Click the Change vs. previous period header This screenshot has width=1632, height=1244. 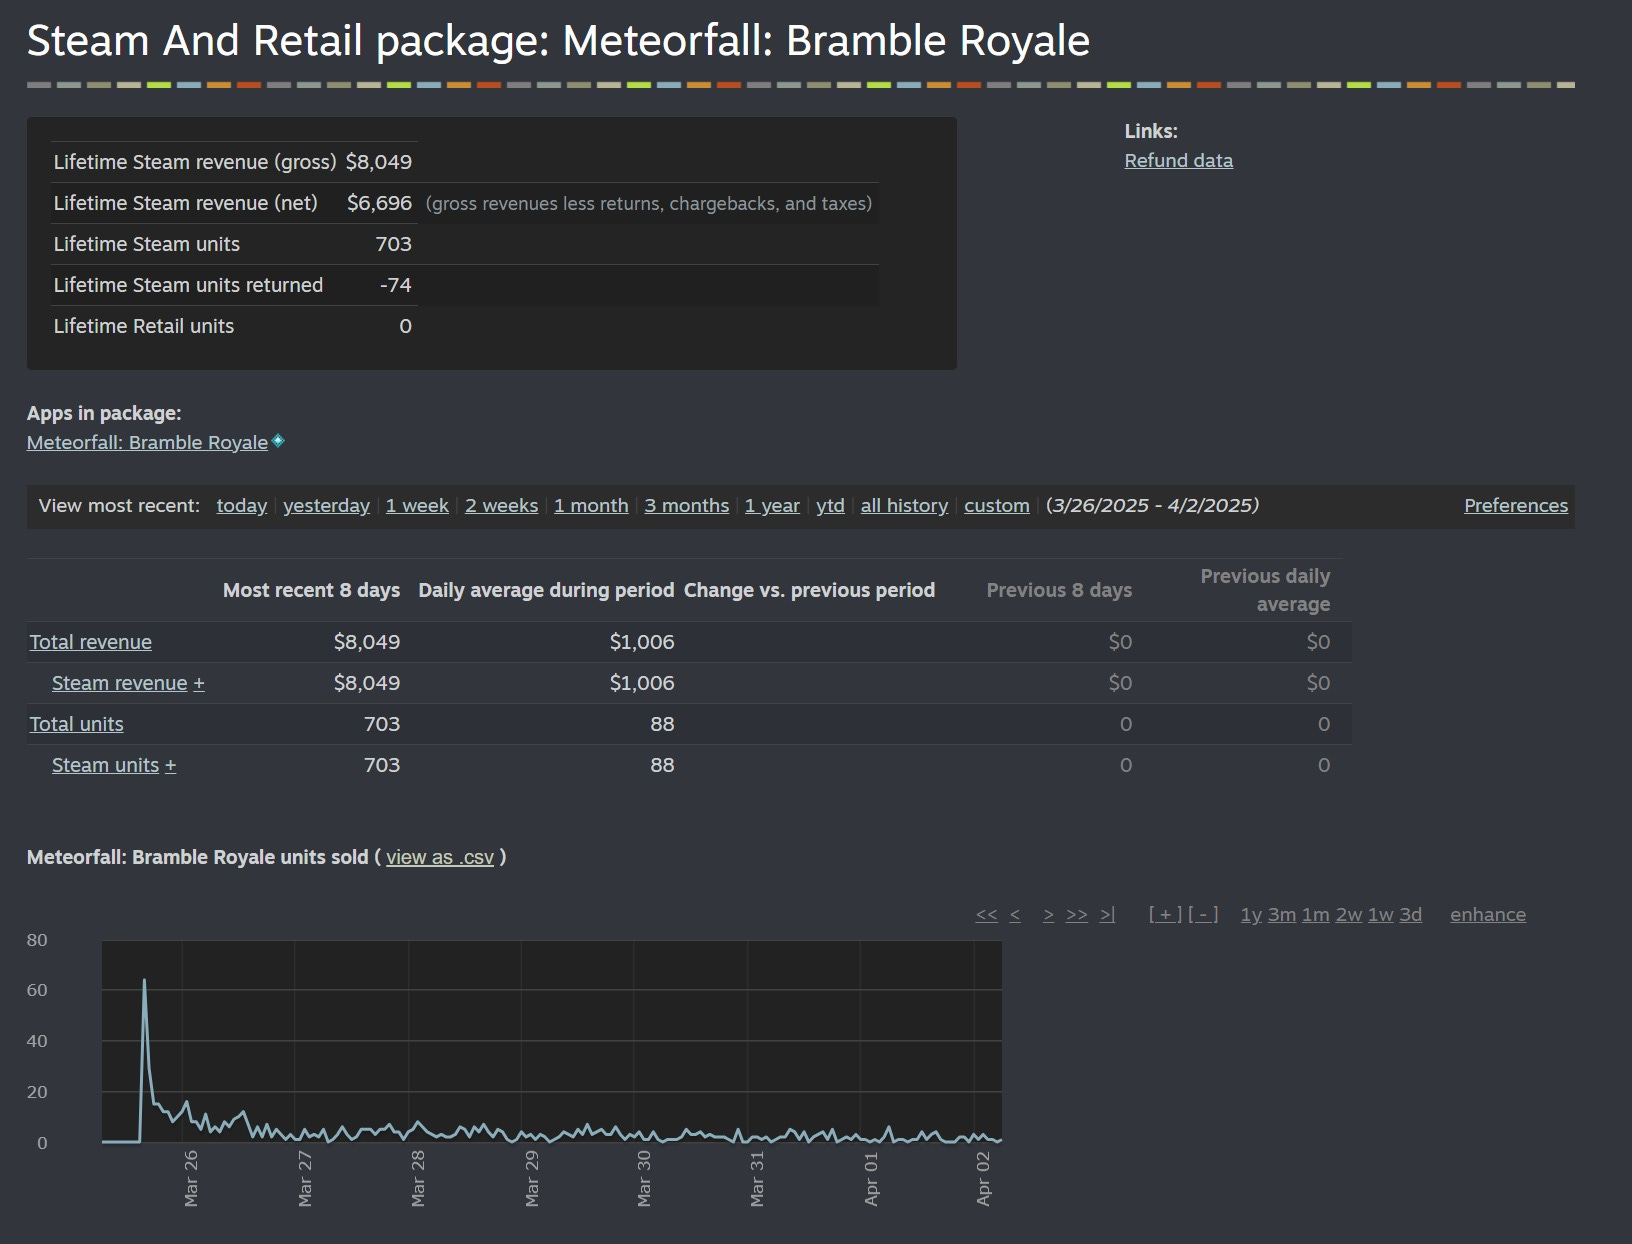click(809, 590)
